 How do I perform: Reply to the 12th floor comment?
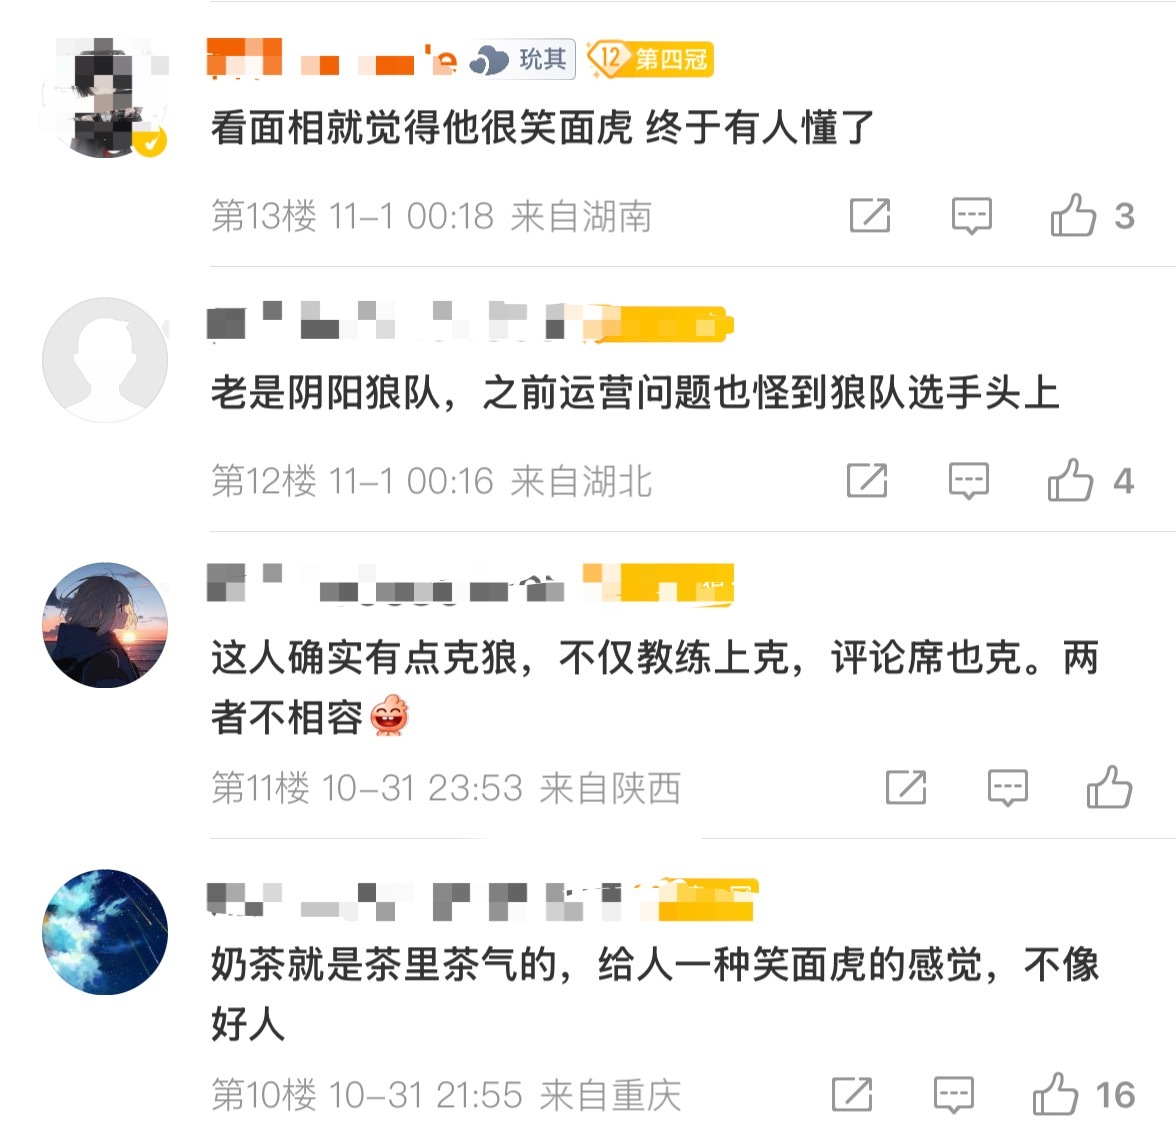coord(968,481)
